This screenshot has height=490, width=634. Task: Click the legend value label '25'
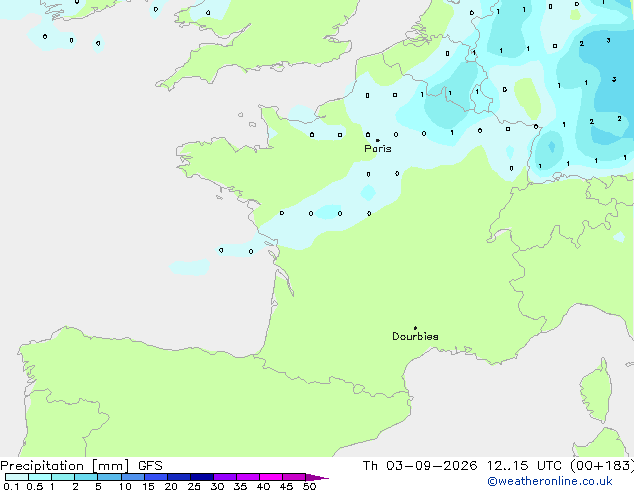click(x=194, y=486)
